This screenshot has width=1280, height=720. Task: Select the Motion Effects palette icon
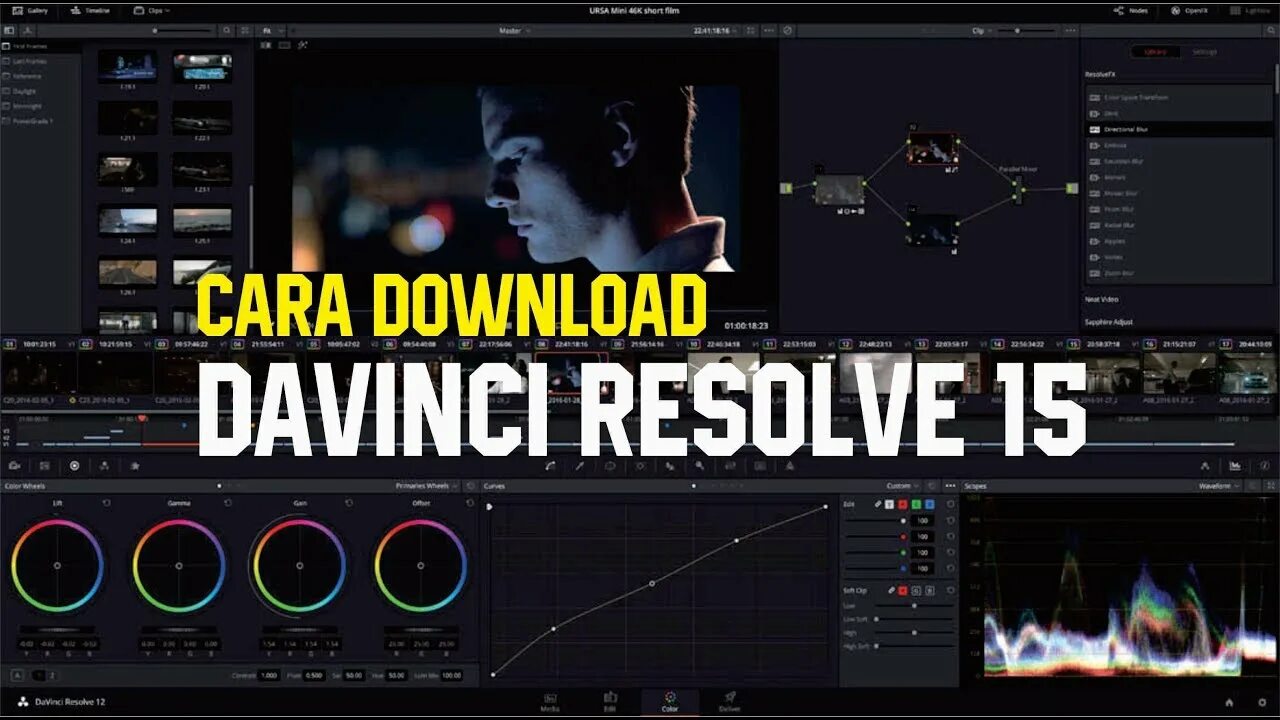[134, 465]
